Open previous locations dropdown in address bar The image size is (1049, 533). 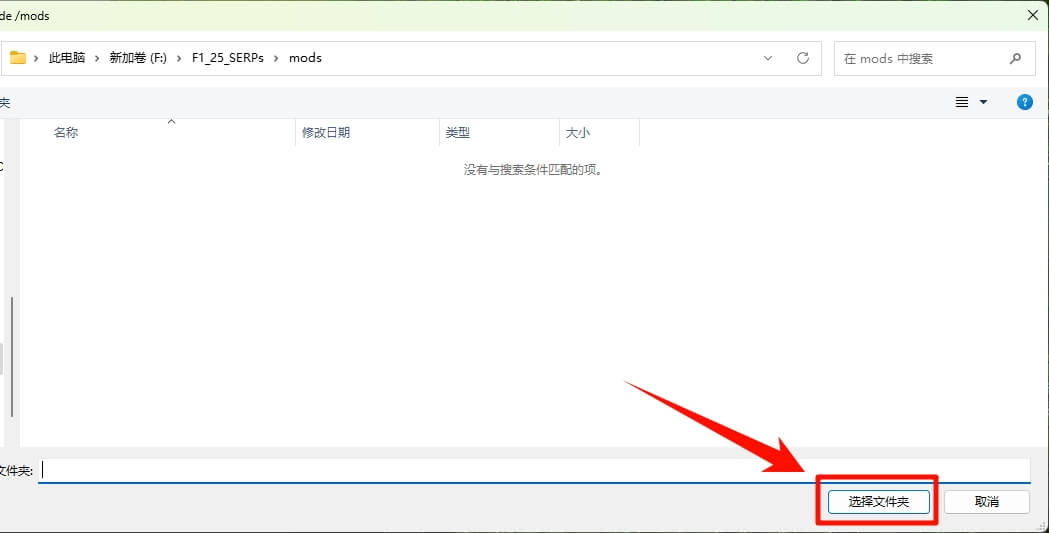(768, 58)
